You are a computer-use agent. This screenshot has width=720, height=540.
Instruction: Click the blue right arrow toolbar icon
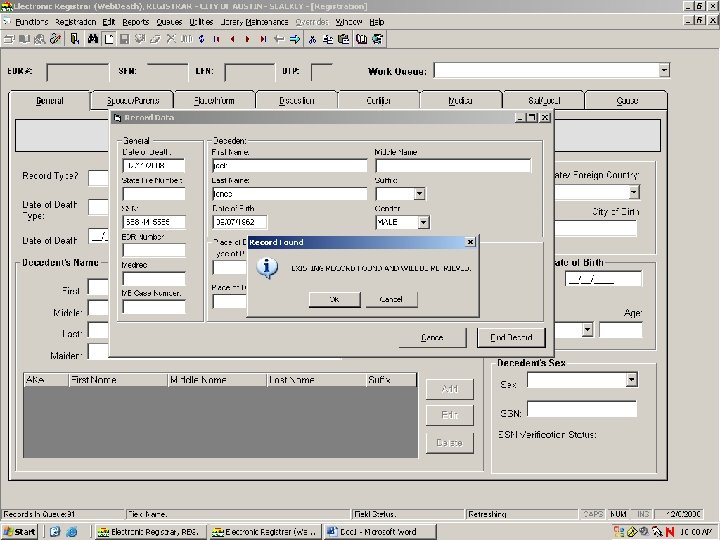tap(295, 39)
